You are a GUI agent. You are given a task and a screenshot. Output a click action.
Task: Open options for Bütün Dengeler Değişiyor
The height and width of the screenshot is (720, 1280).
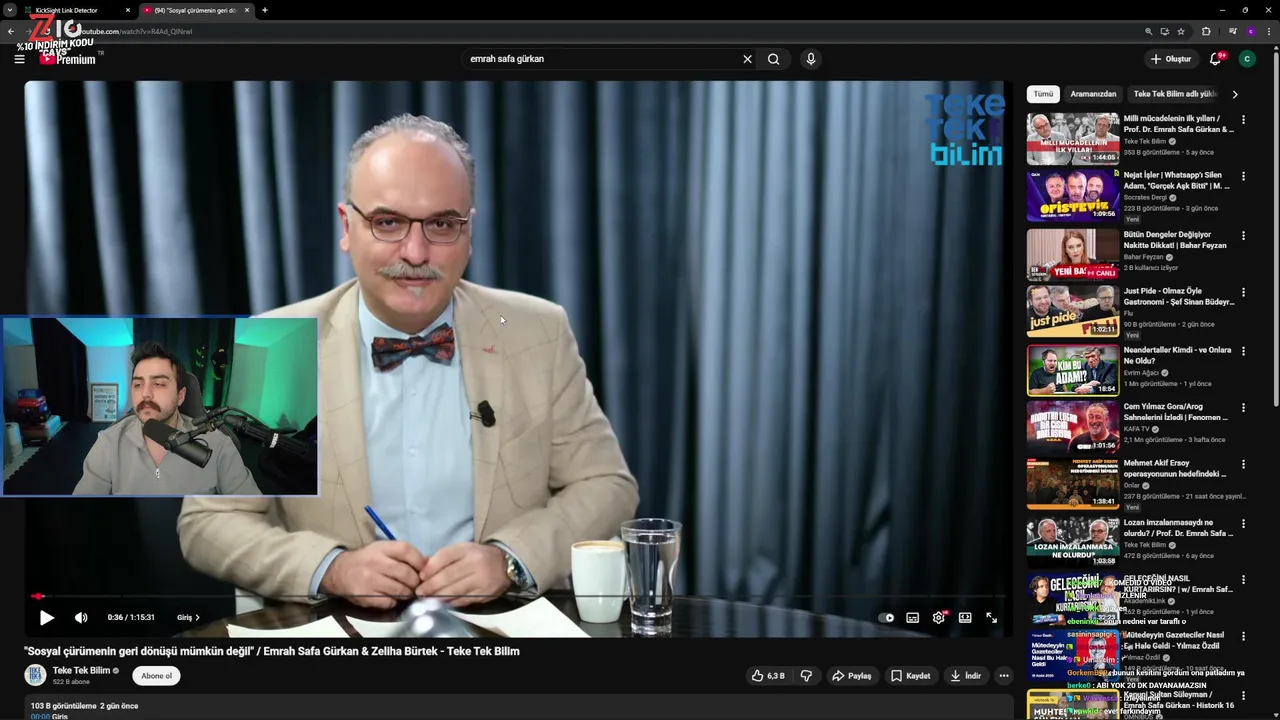tap(1244, 236)
